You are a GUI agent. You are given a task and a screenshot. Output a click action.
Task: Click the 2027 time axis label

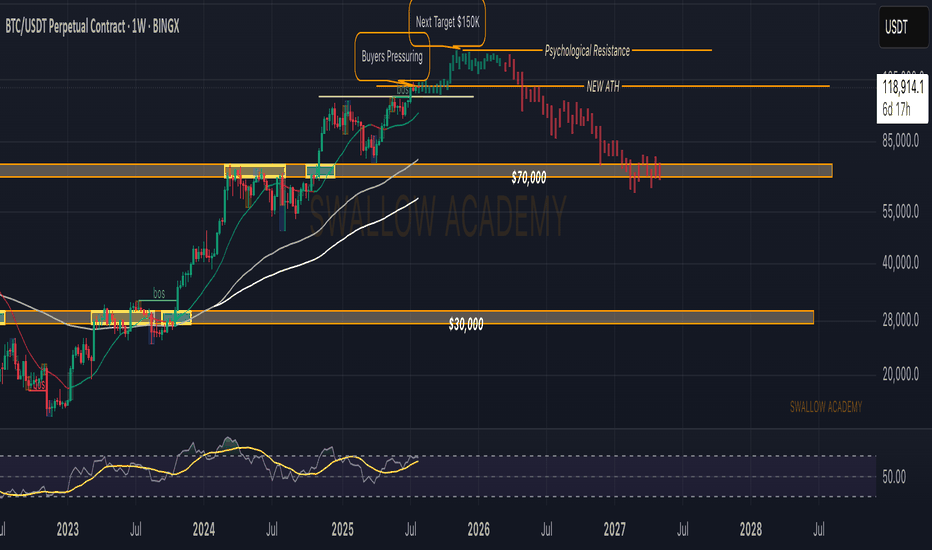(615, 529)
